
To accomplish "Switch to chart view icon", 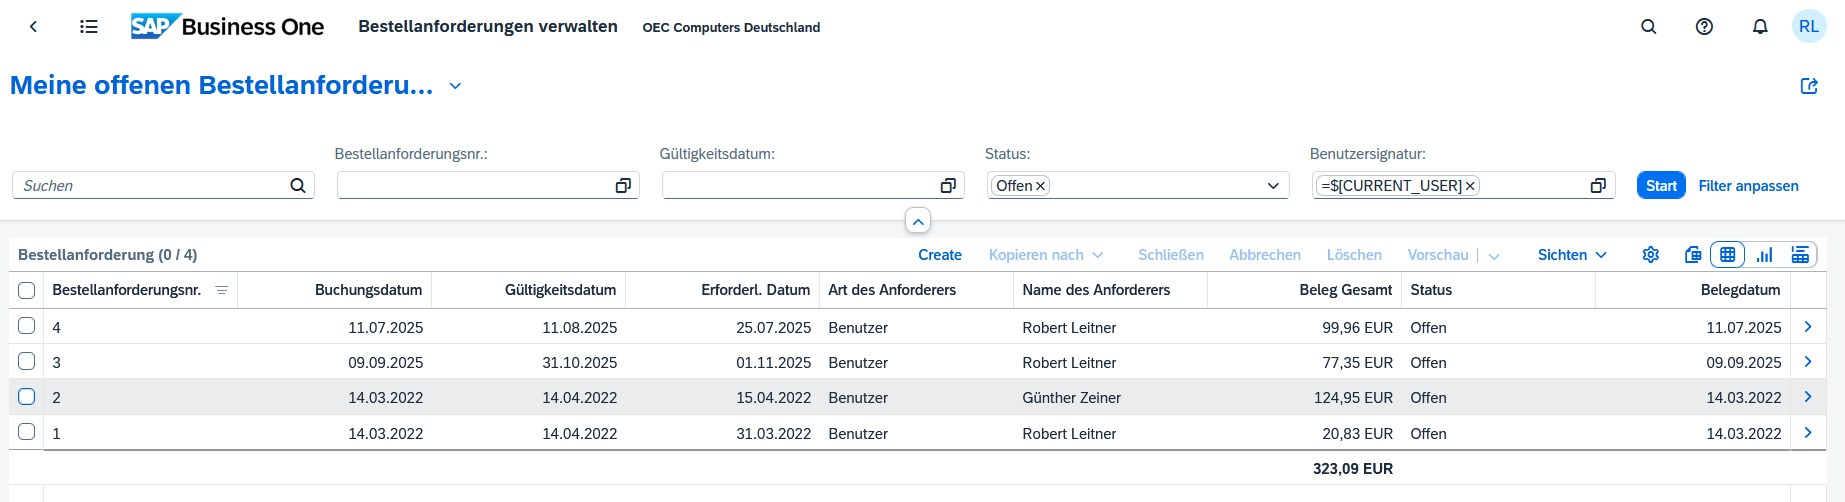I will [1765, 255].
